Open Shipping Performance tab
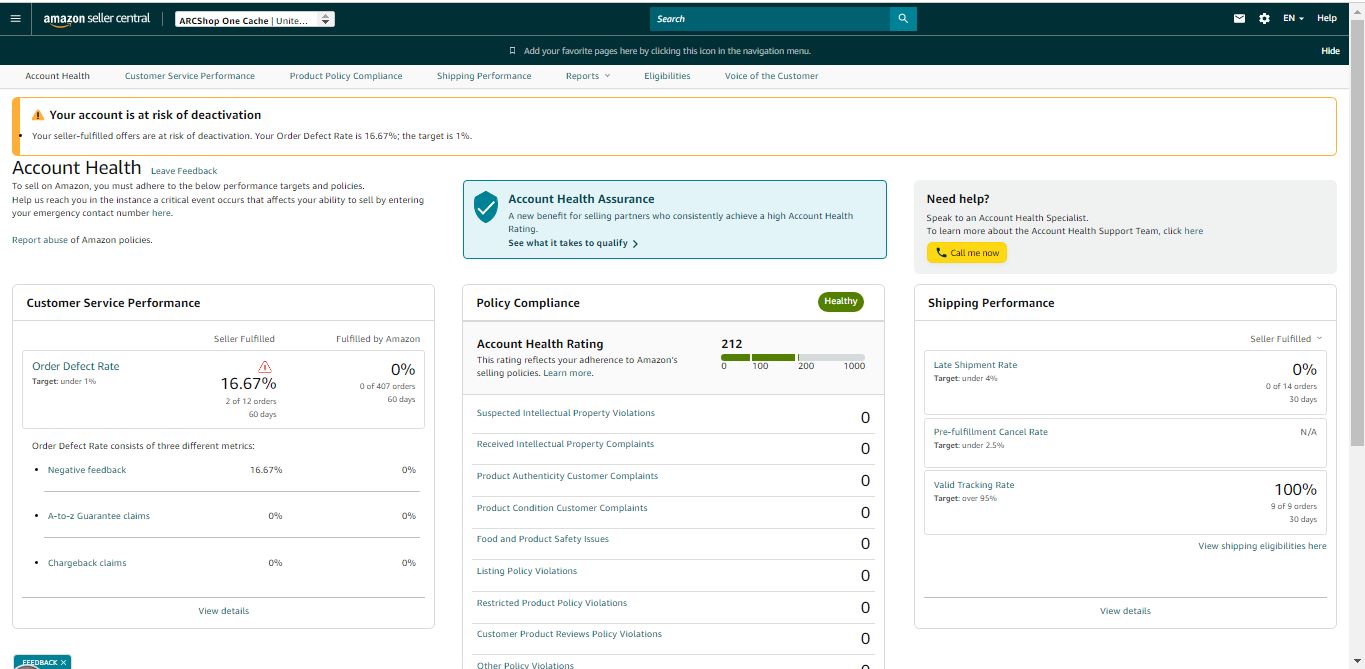 coord(484,76)
